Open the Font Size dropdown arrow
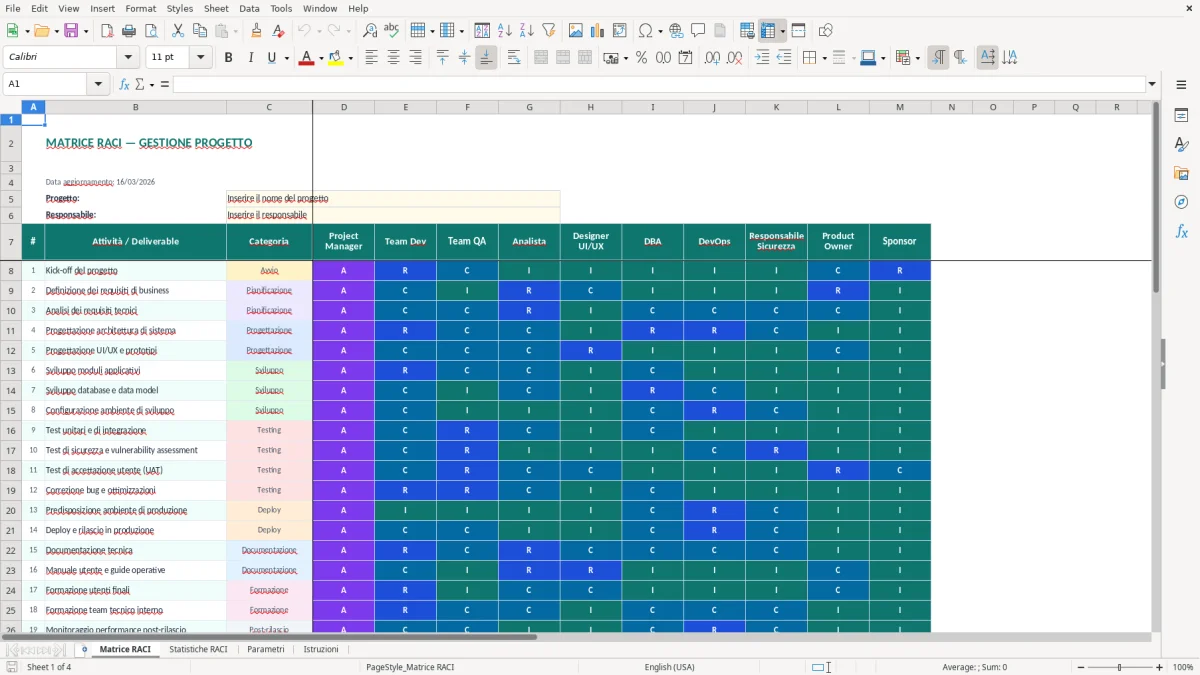This screenshot has width=1200, height=675. point(201,58)
